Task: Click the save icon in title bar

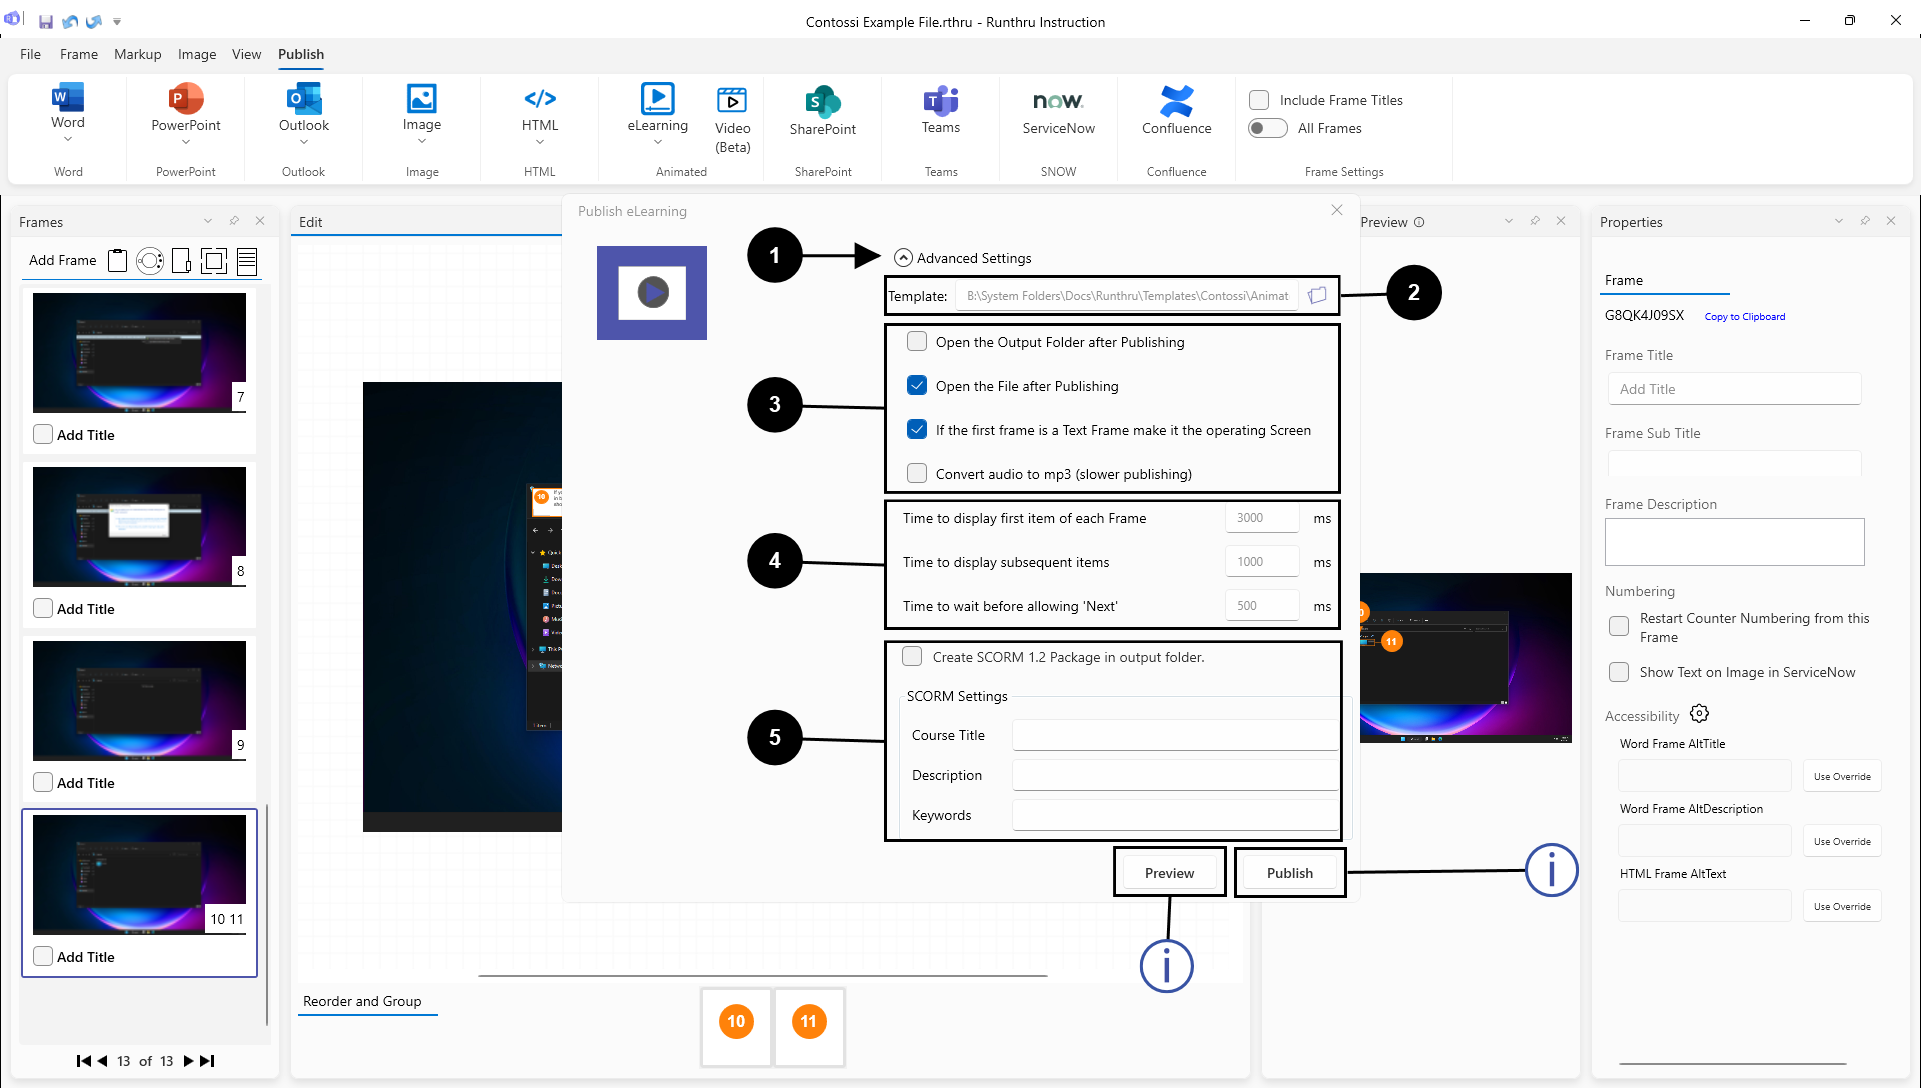Action: (46, 21)
